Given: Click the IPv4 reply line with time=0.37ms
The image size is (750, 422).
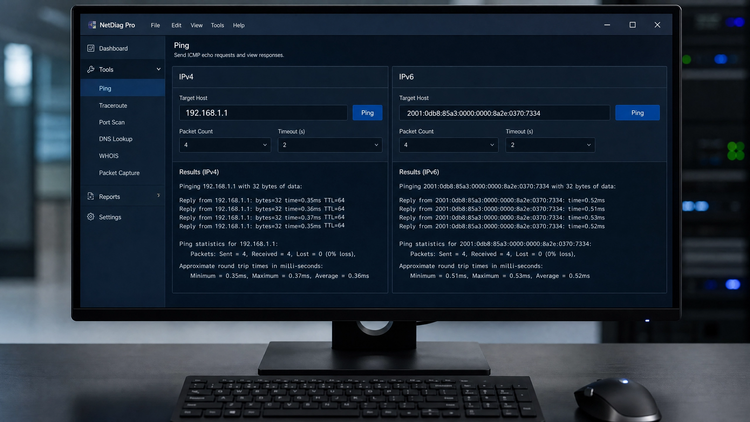Looking at the screenshot, I should tap(262, 217).
